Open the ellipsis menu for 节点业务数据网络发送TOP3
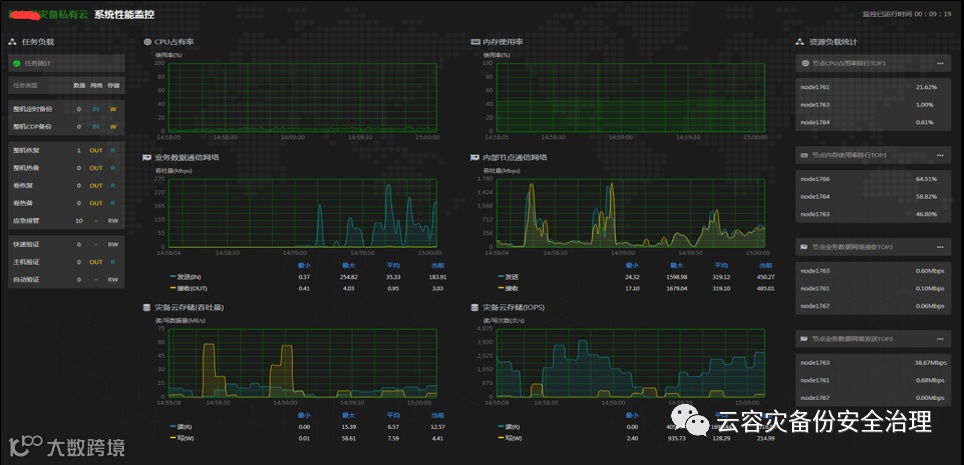Viewport: 964px width, 465px height. pos(939,339)
